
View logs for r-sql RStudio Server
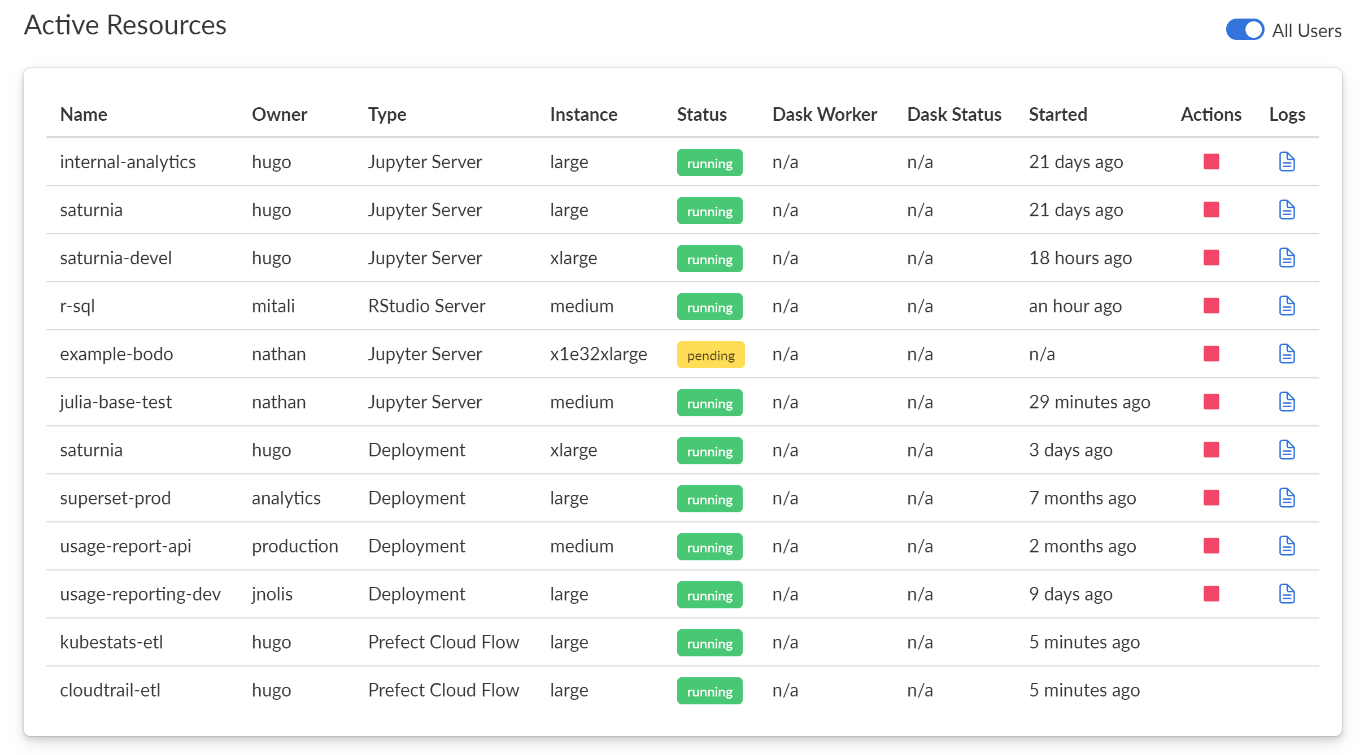1287,306
